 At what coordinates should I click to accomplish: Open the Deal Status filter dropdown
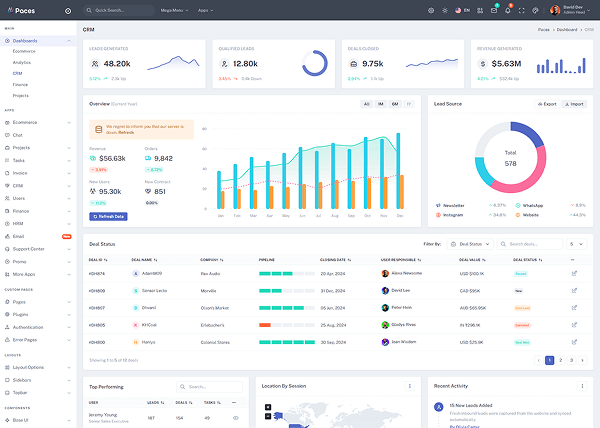pyautogui.click(x=470, y=243)
